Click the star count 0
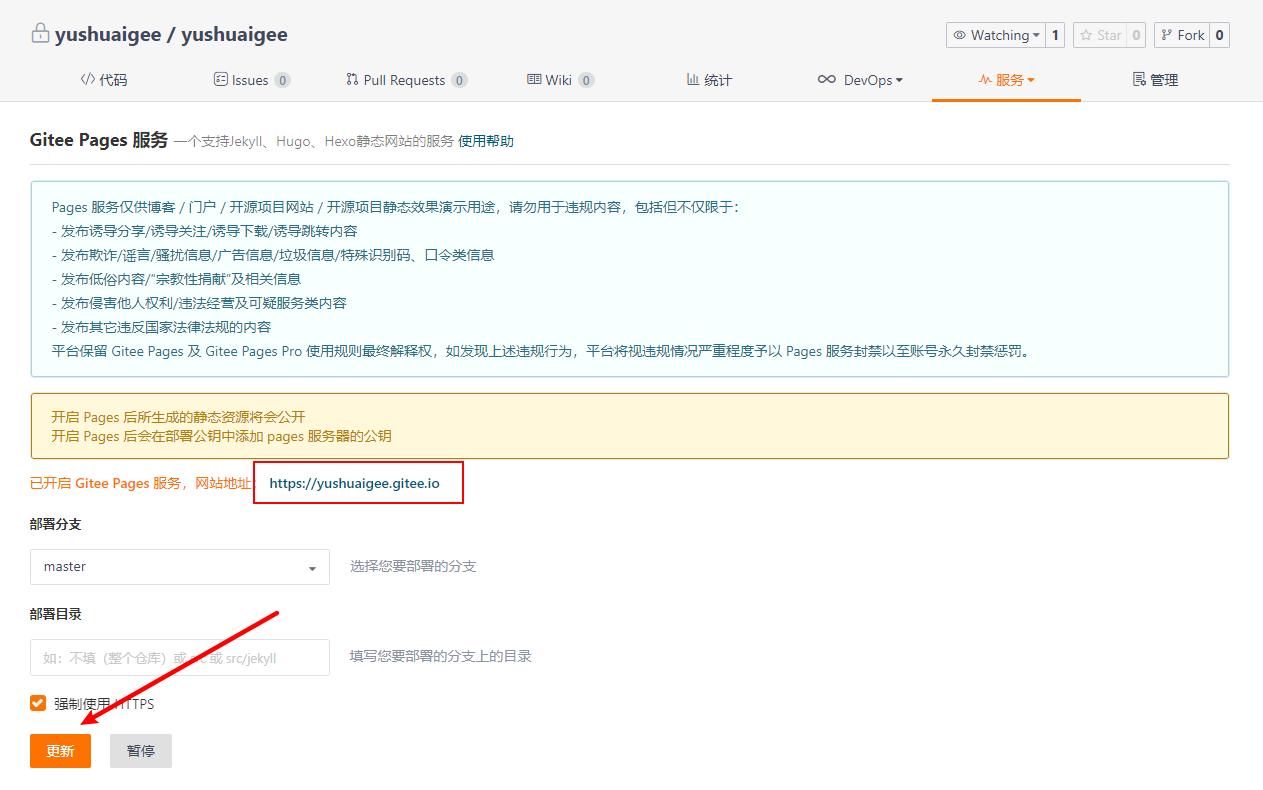The image size is (1263, 790). tap(1136, 35)
